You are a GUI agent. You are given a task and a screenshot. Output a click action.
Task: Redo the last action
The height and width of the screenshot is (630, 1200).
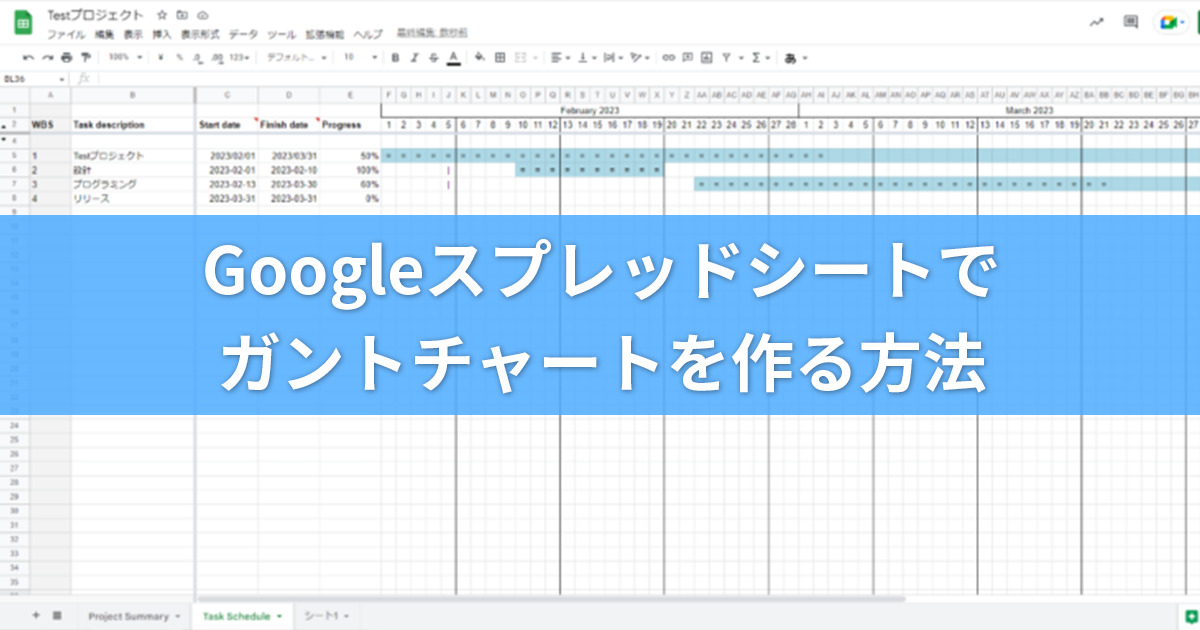click(47, 57)
